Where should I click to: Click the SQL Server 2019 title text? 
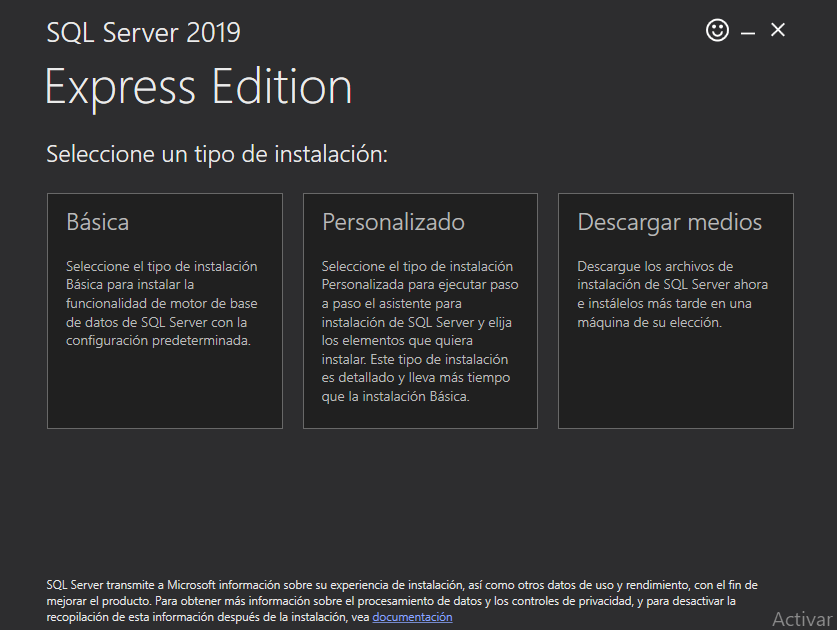point(142,32)
